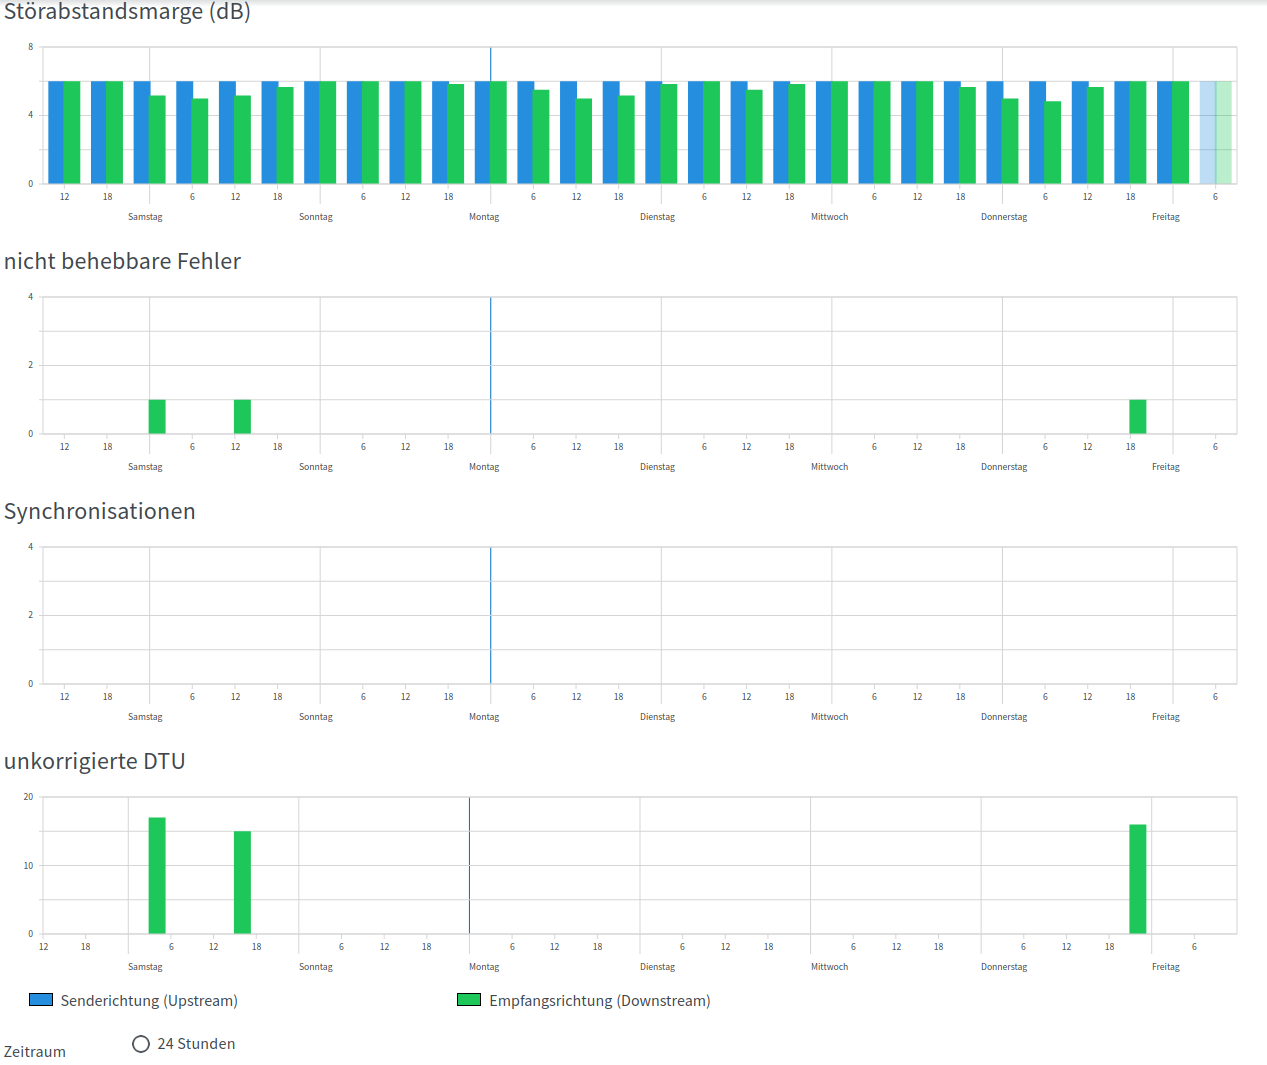Click the green Empfangsrichtung (Downstream) legend swatch

tap(469, 1000)
